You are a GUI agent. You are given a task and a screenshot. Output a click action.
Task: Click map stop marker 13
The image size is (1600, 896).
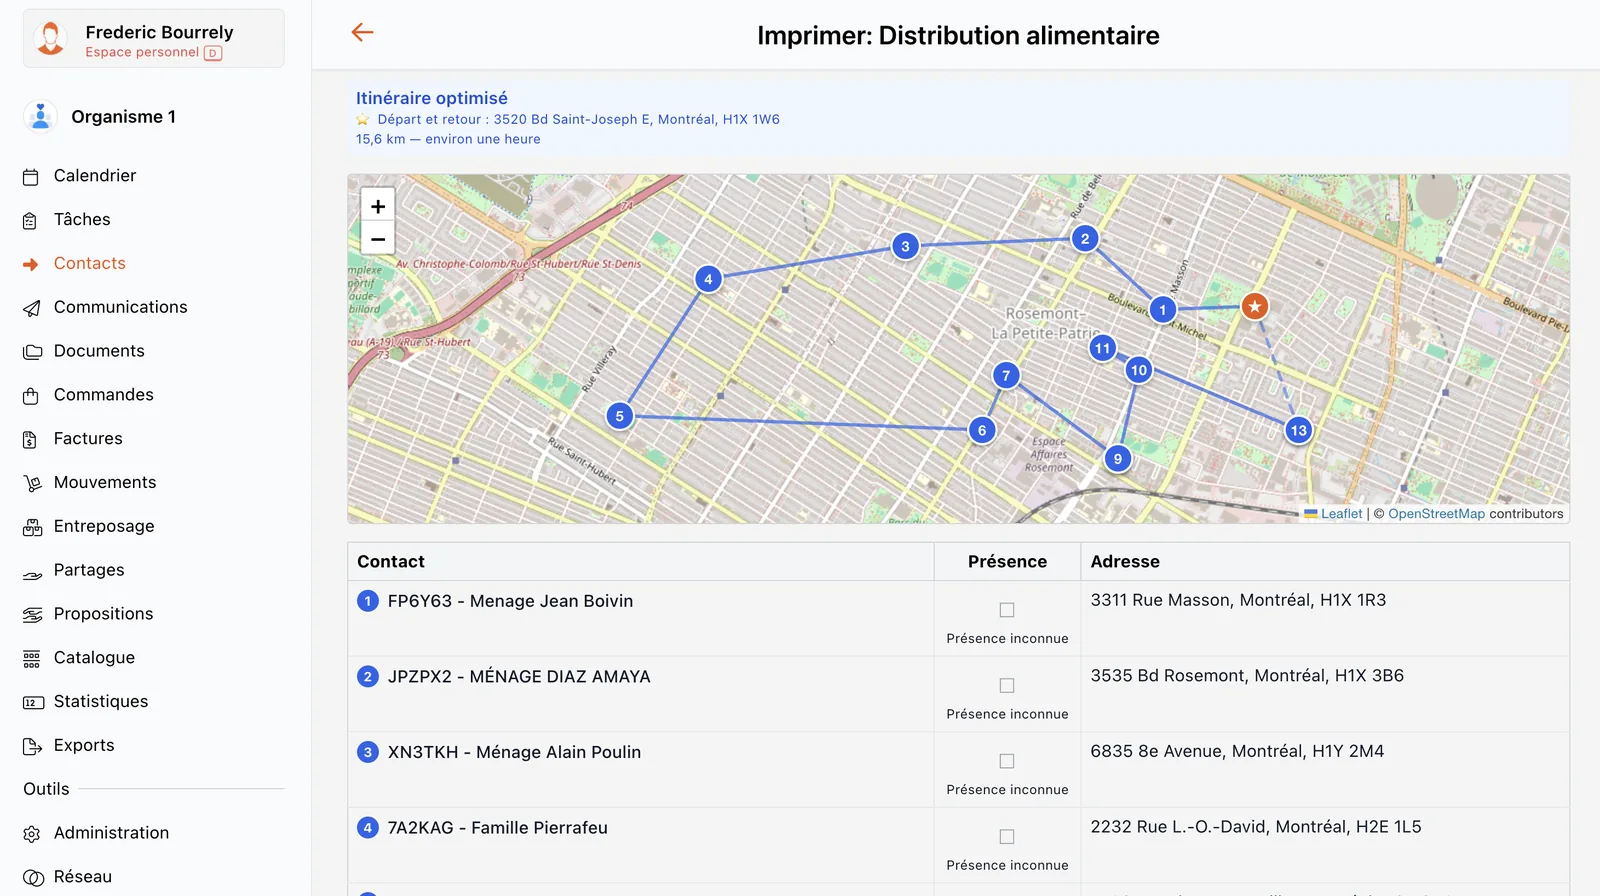click(x=1298, y=431)
